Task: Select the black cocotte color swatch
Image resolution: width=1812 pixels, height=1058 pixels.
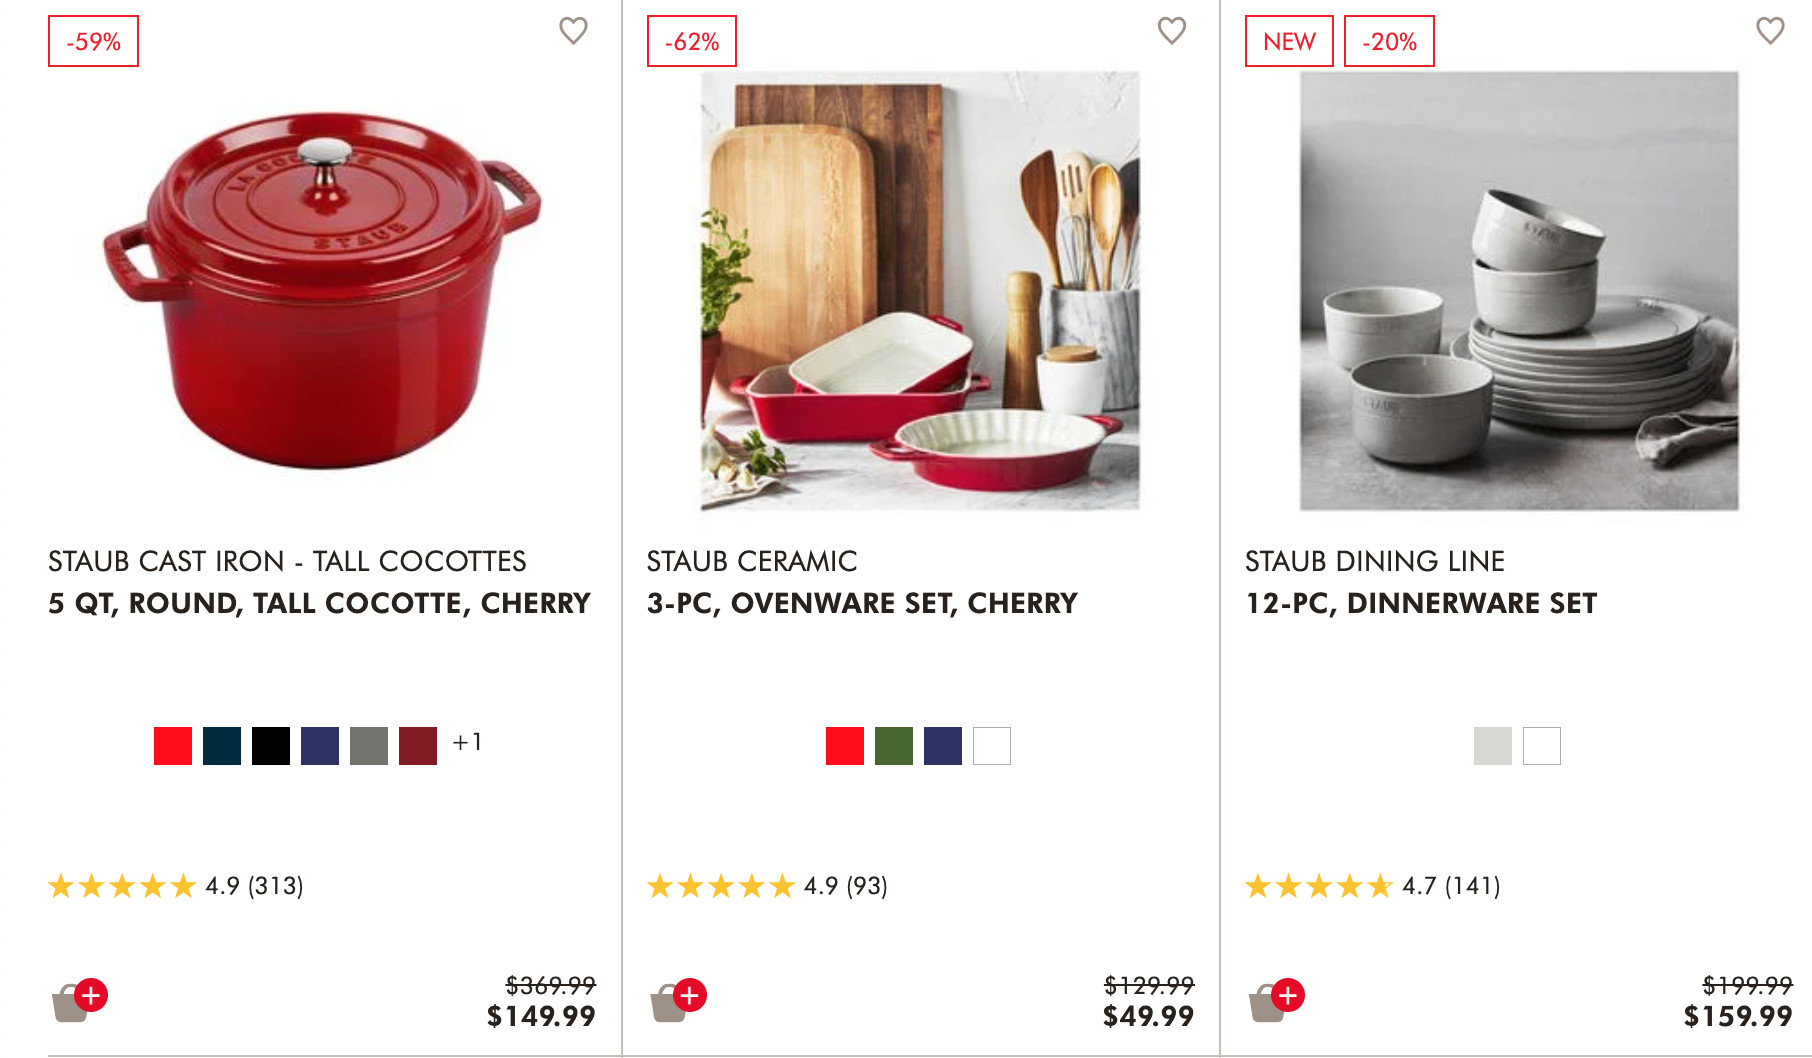Action: click(x=271, y=746)
